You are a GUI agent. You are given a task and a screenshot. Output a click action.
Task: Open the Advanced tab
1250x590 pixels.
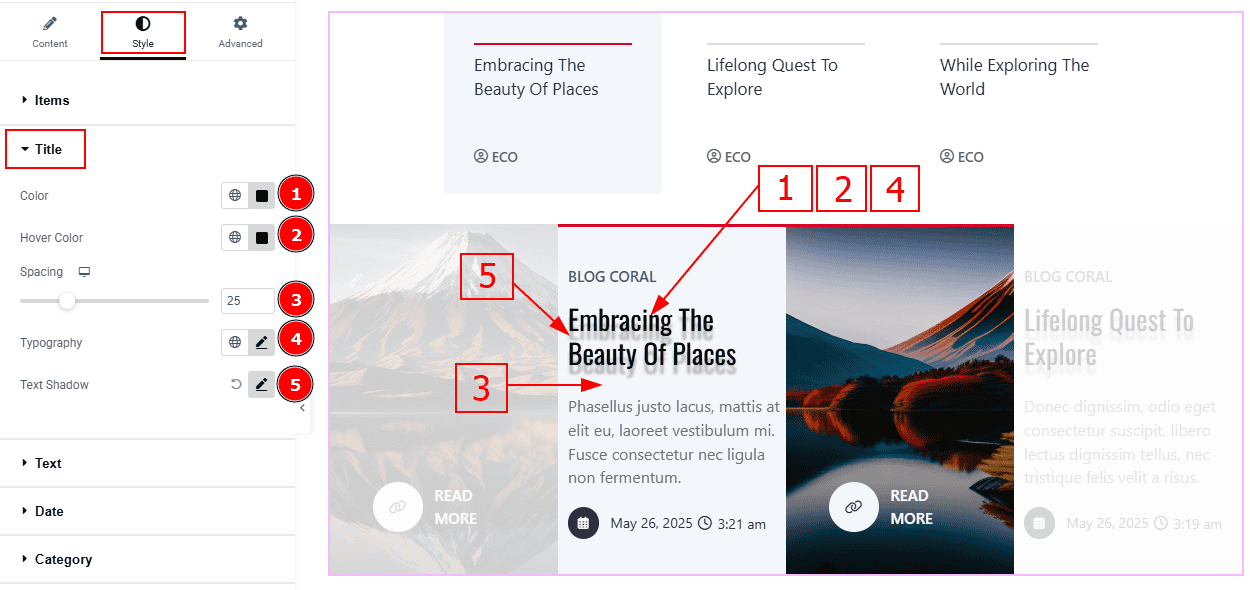tap(240, 32)
